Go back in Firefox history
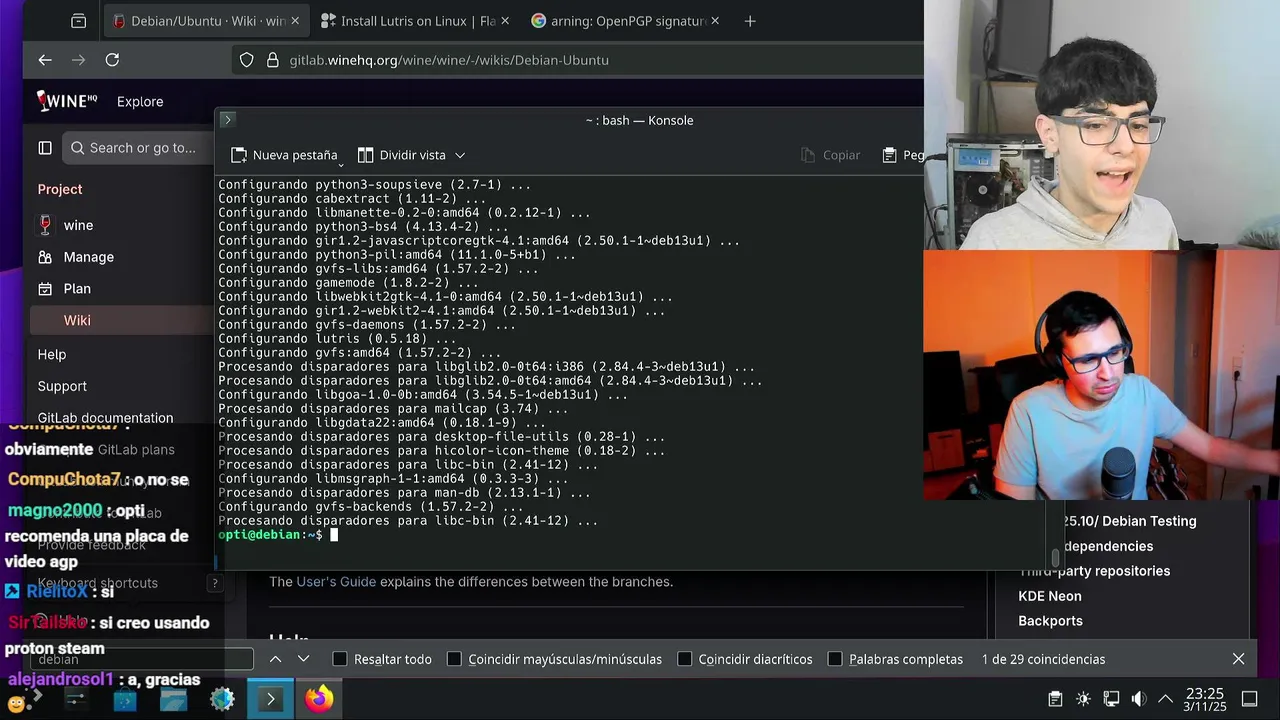Screen dimensions: 1280x720 45,60
